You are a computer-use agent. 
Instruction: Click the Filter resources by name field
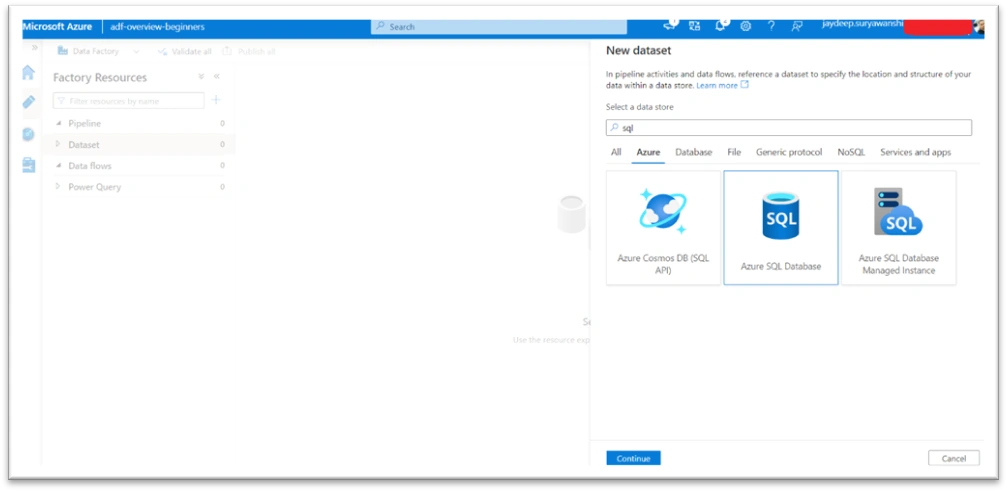pyautogui.click(x=129, y=101)
